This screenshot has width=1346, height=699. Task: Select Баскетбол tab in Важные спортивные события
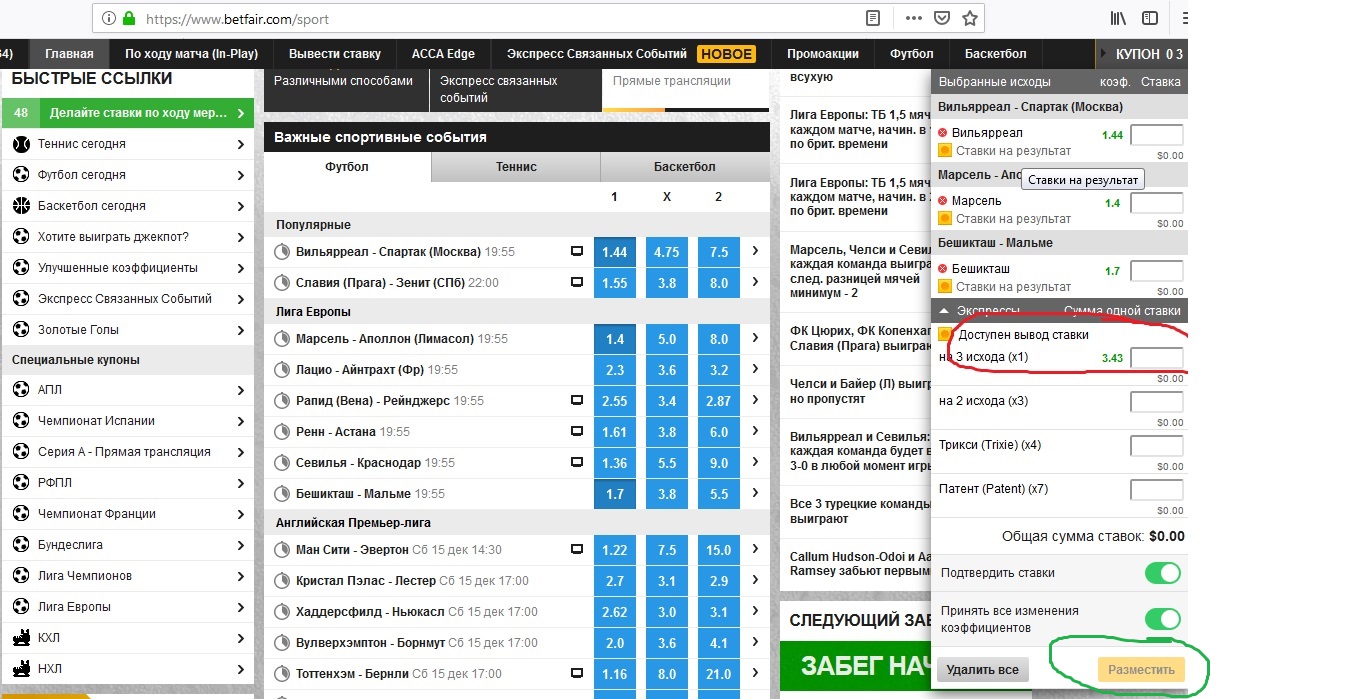[685, 167]
